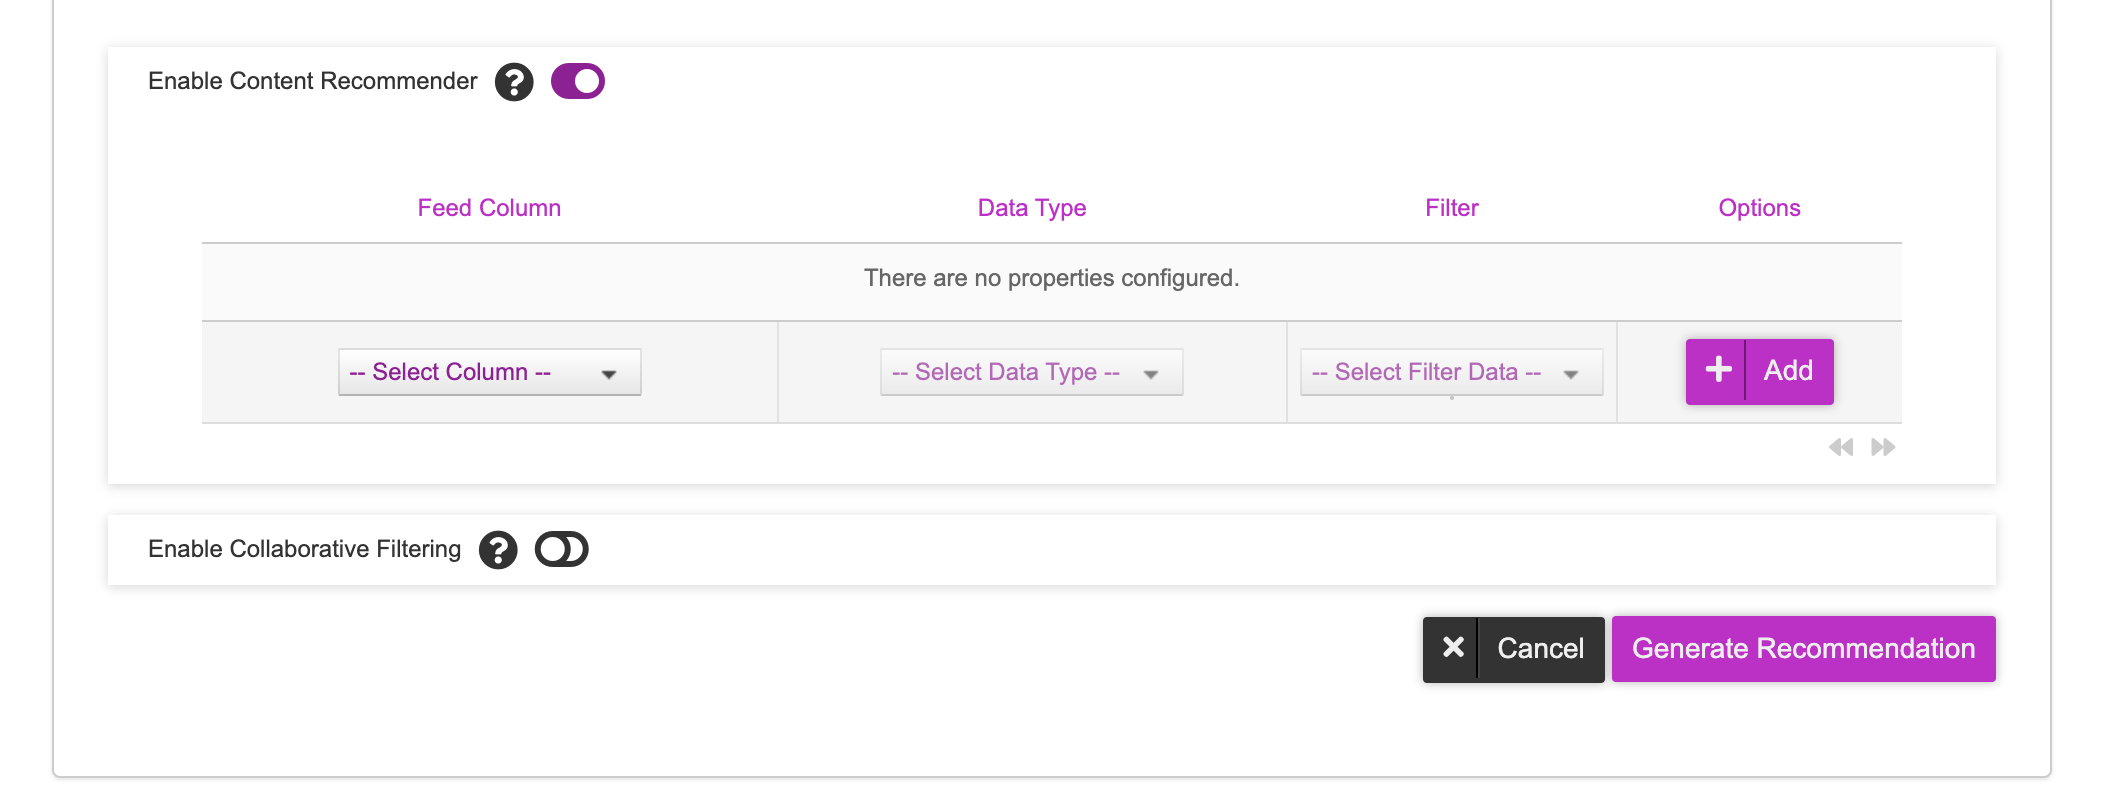
Task: Open help for Enable Collaborative Filtering
Action: point(498,550)
